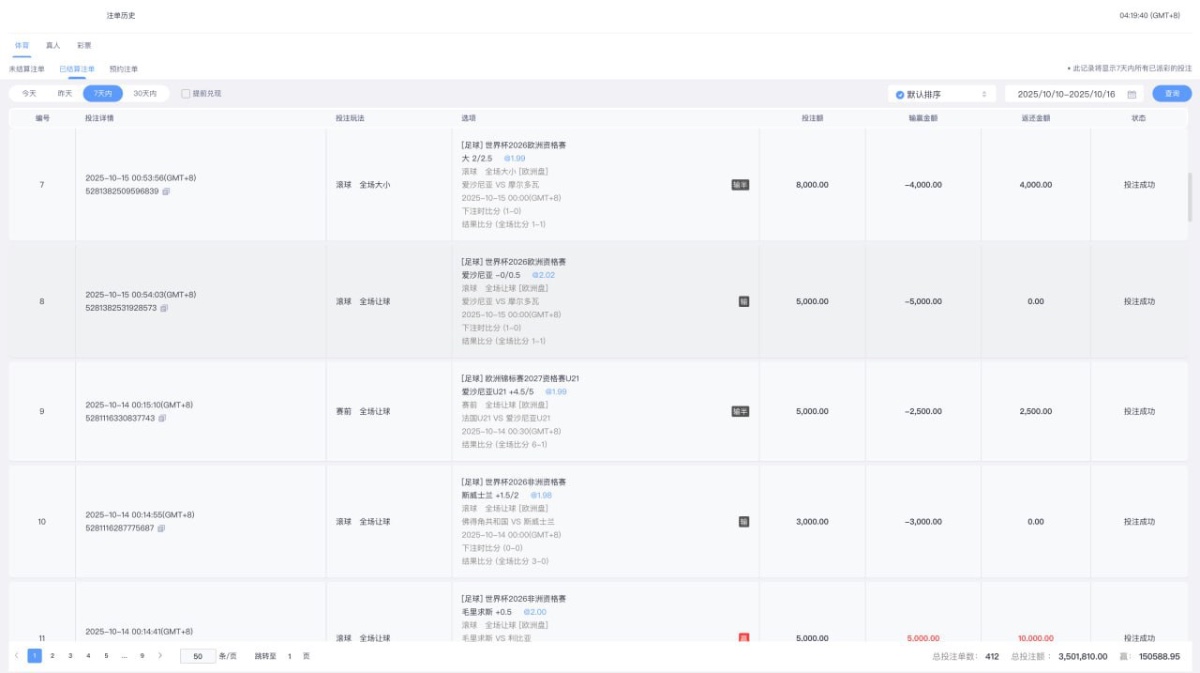This screenshot has width=1200, height=673.
Task: Switch to the 未结算注单 tab
Action: click(x=27, y=69)
